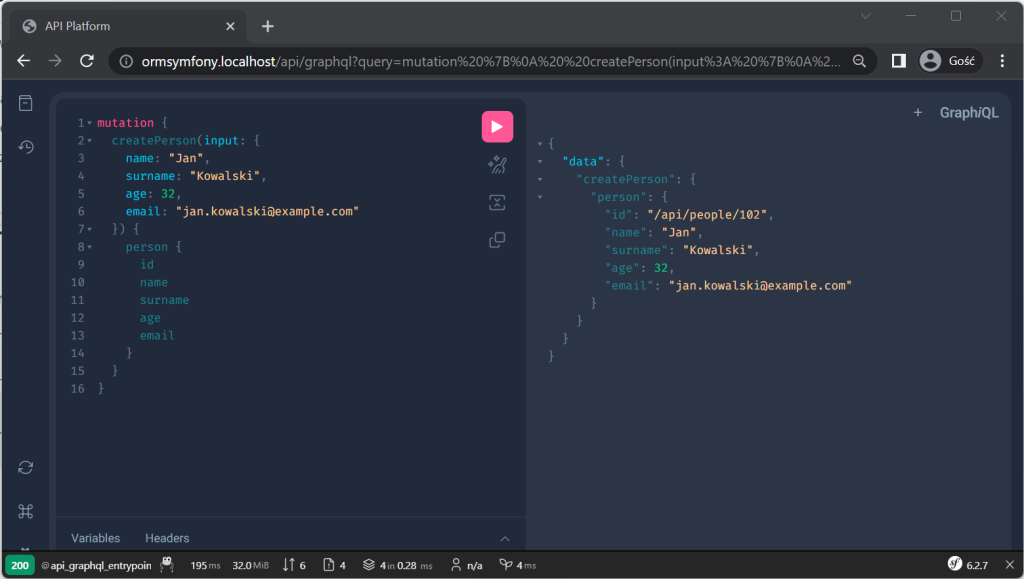Image resolution: width=1024 pixels, height=579 pixels.
Task: Click the surname "Kowalski" in query
Action: tap(225, 176)
